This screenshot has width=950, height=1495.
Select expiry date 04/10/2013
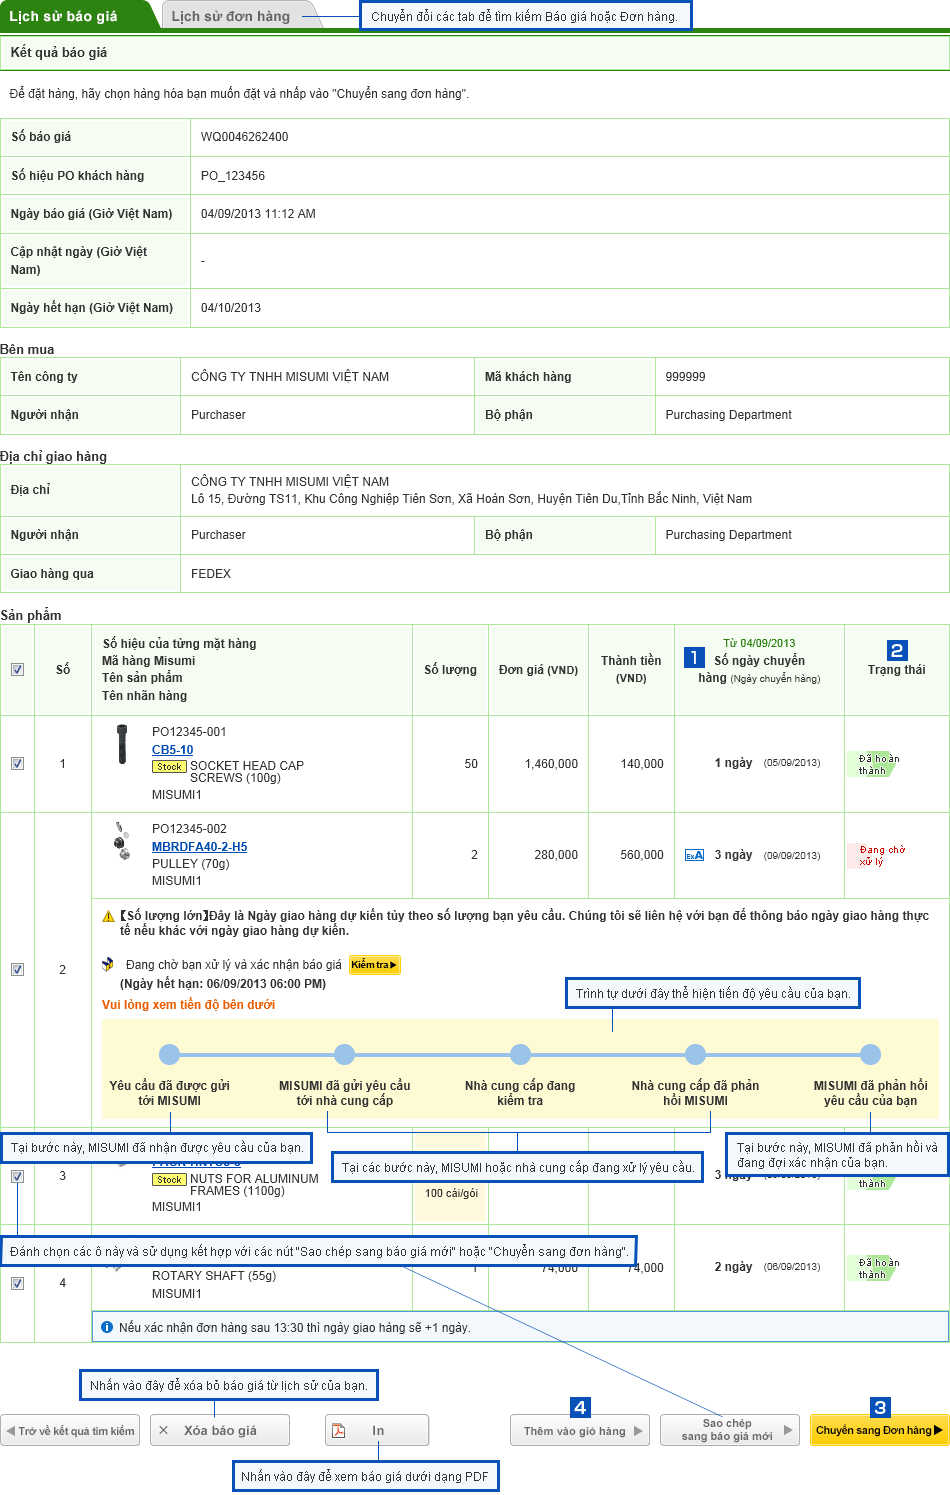pyautogui.click(x=231, y=308)
